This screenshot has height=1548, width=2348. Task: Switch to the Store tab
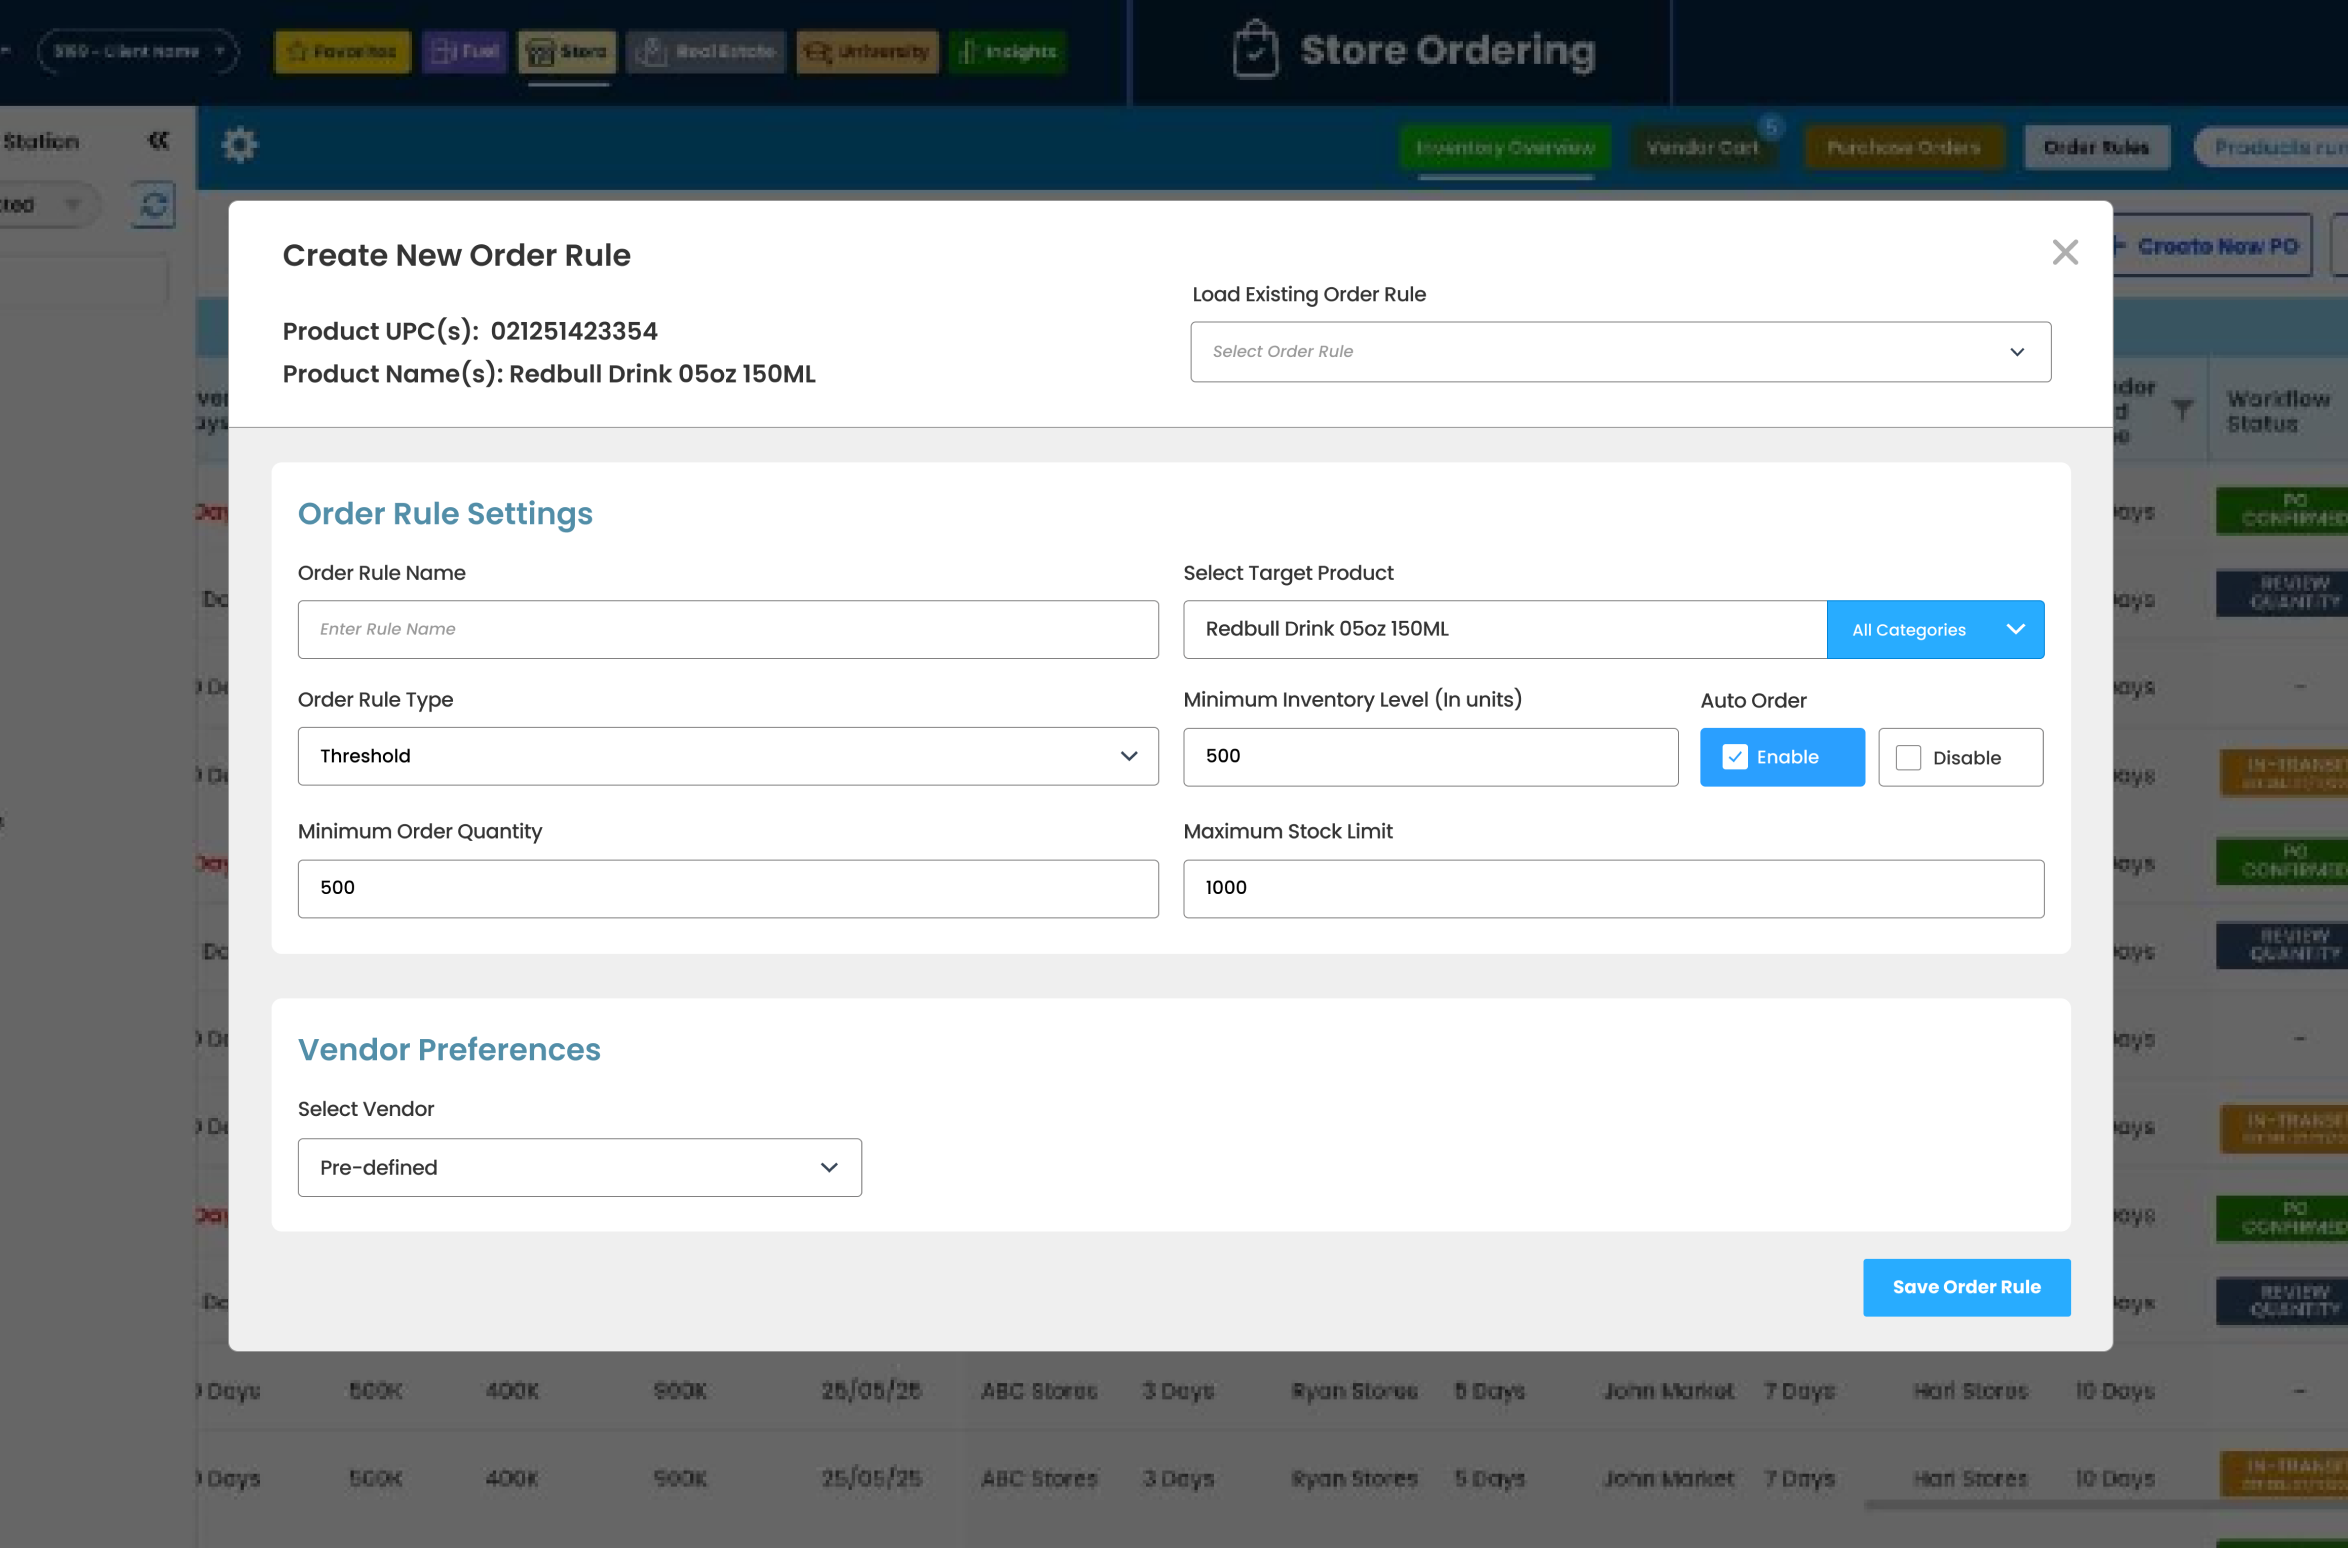coord(567,52)
